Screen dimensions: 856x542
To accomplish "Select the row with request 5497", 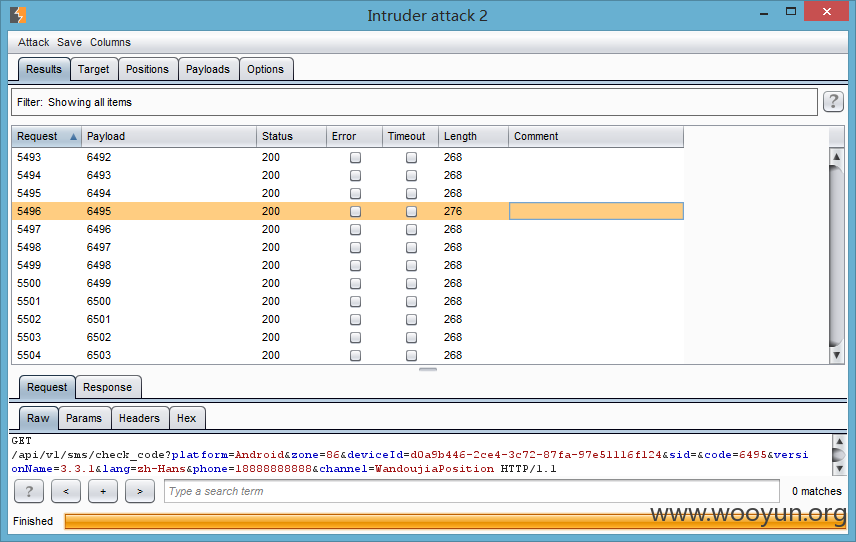I will [x=347, y=229].
